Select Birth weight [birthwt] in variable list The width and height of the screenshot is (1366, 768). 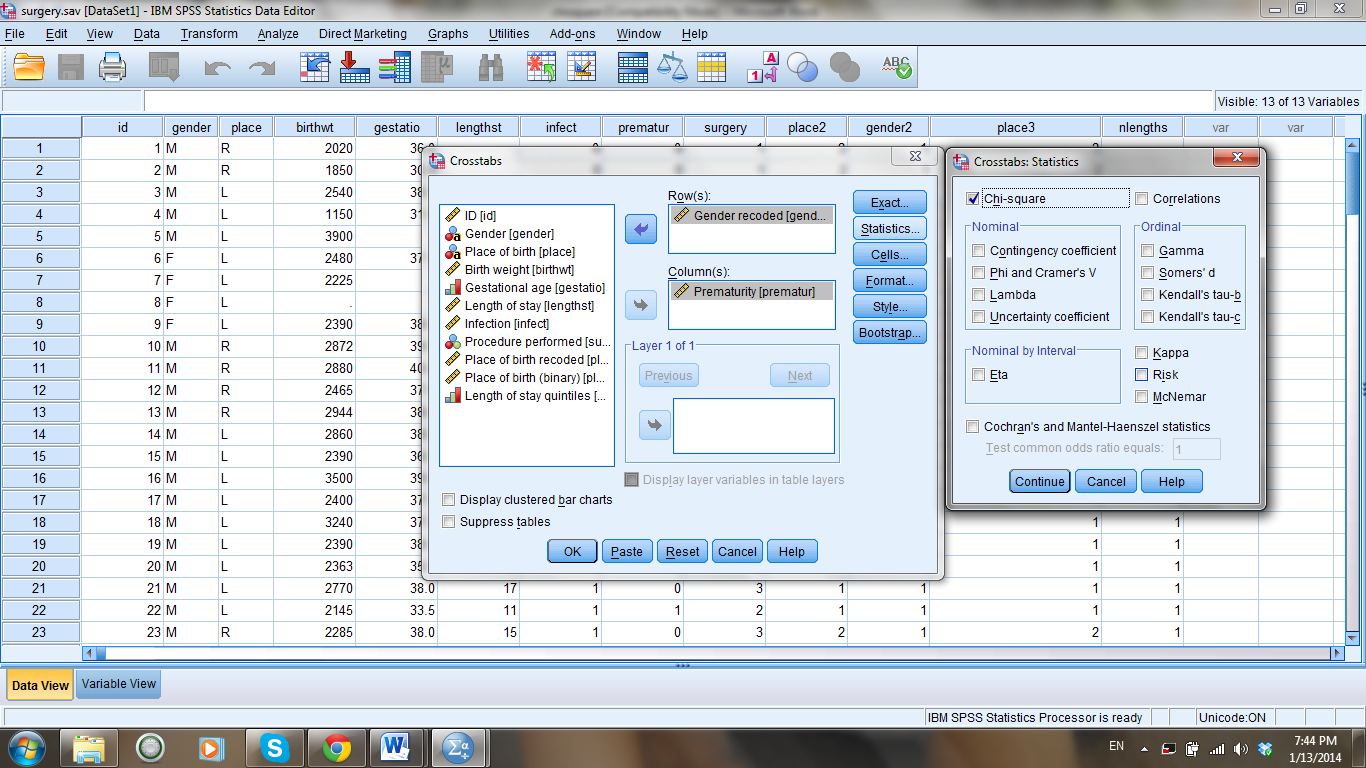click(x=526, y=270)
